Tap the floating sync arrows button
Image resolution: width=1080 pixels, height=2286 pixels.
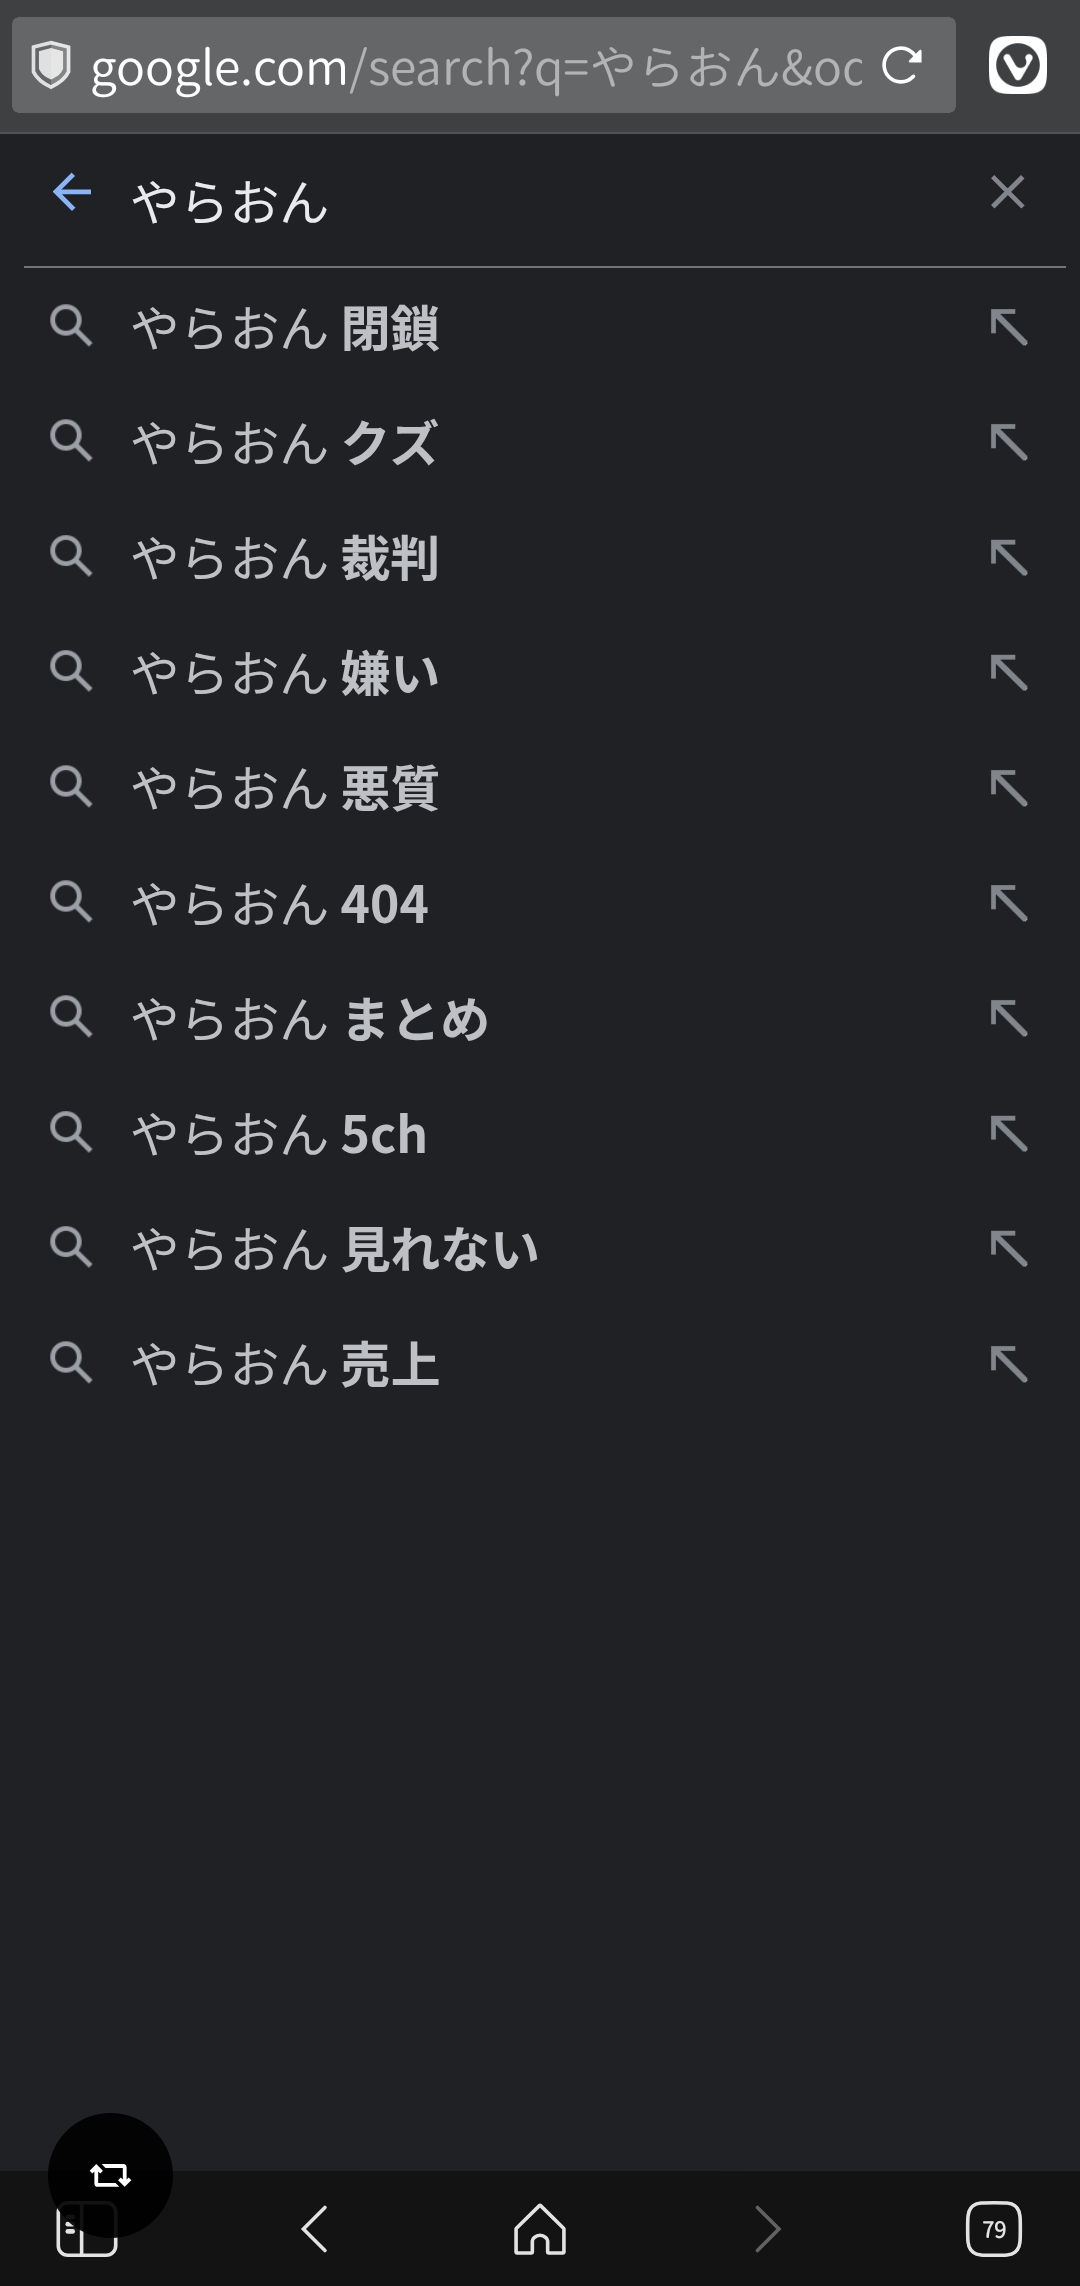click(110, 2174)
